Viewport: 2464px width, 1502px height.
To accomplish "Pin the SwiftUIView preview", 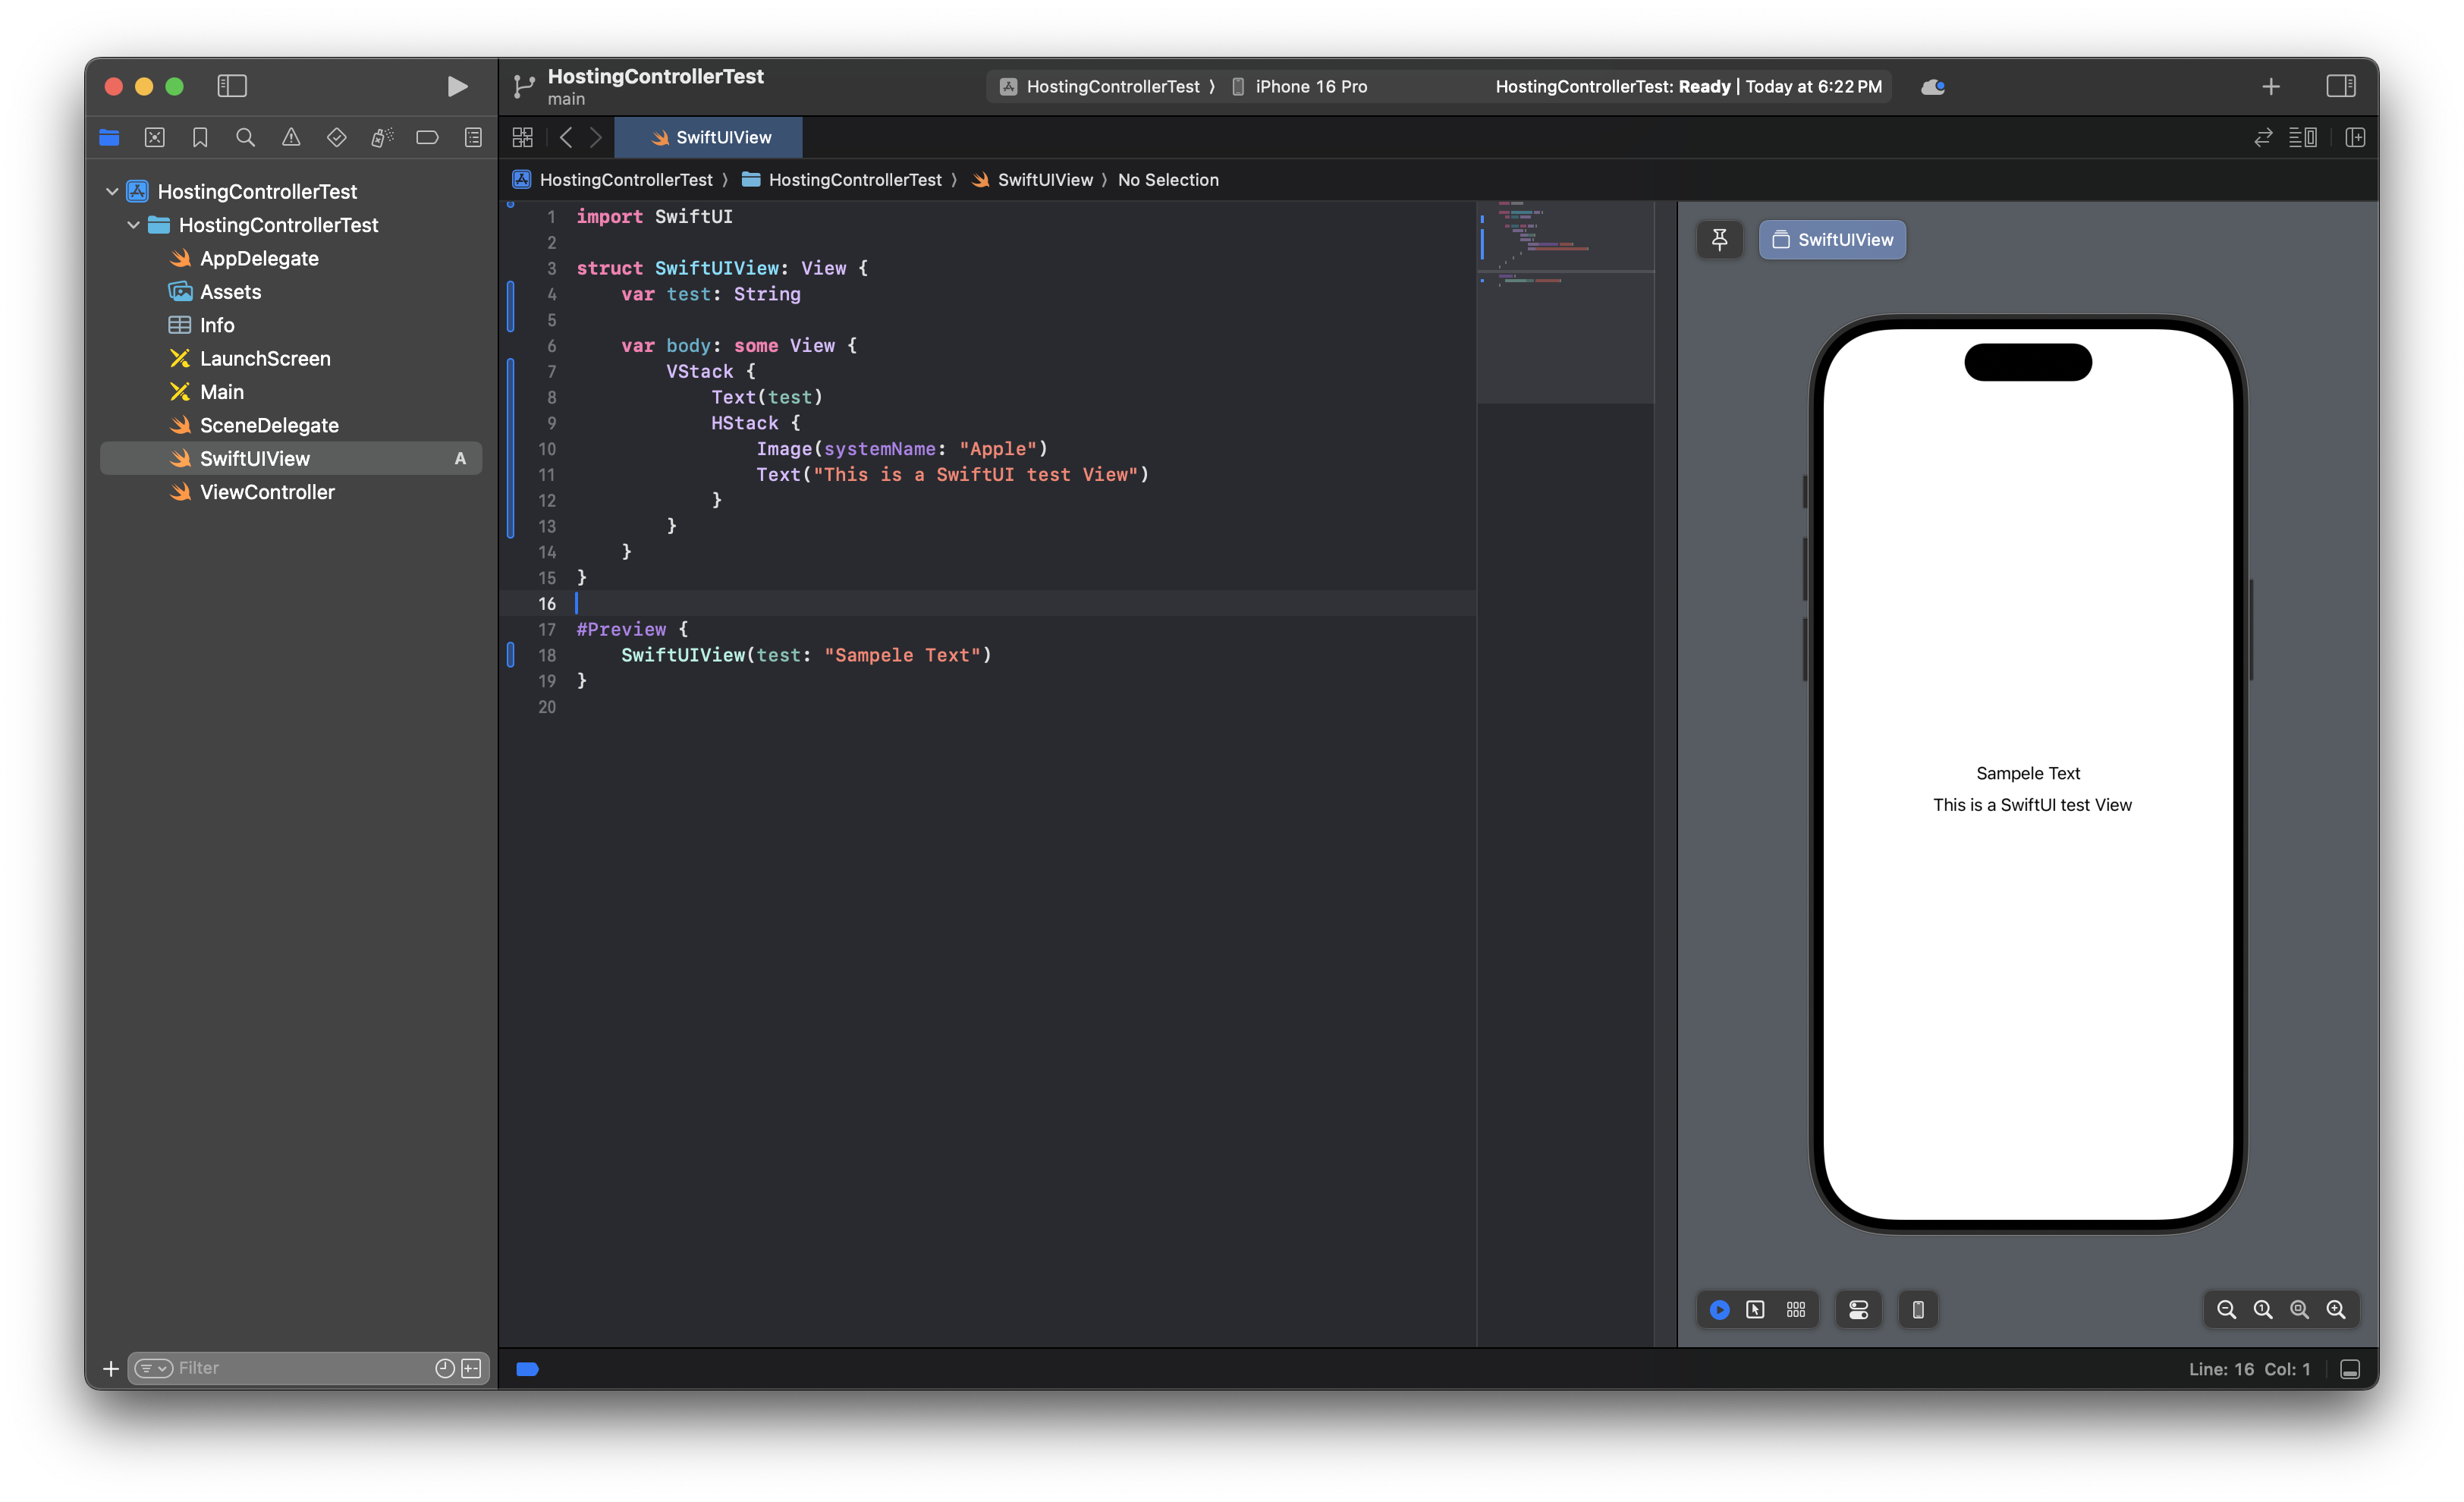I will click(1719, 240).
